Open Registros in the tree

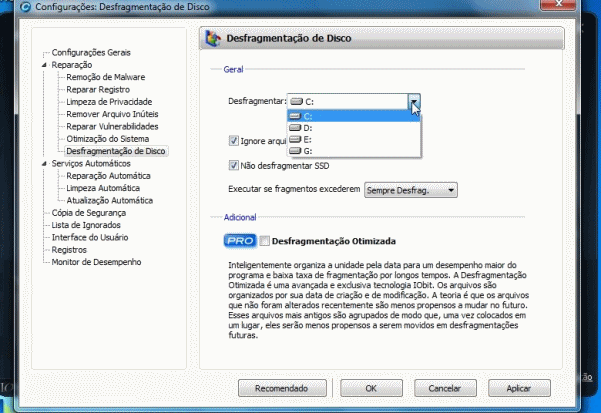tap(69, 249)
